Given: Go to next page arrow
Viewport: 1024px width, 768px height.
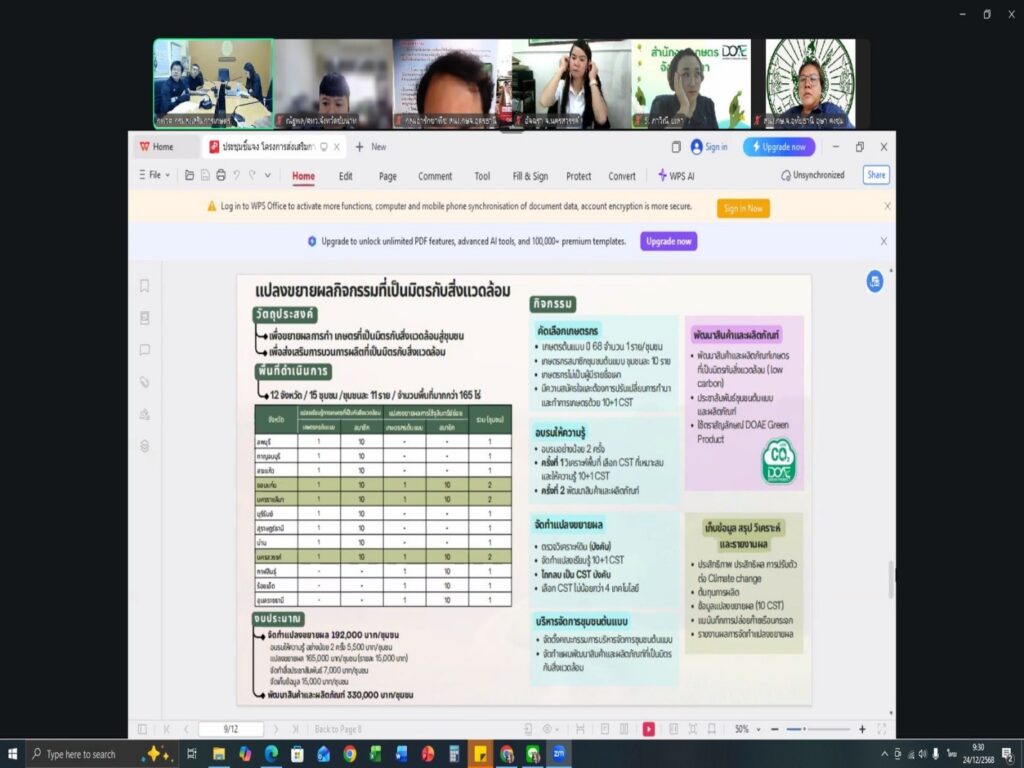Looking at the screenshot, I should click(x=275, y=729).
